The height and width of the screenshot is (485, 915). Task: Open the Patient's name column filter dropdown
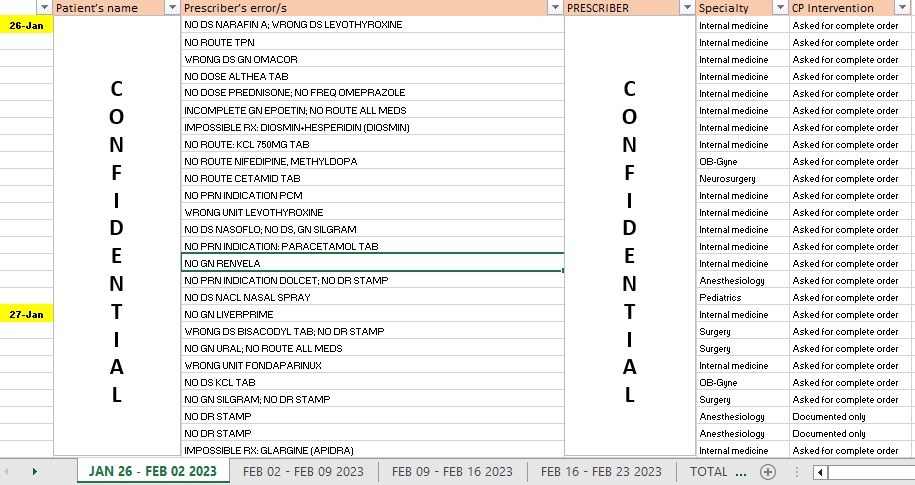click(172, 8)
